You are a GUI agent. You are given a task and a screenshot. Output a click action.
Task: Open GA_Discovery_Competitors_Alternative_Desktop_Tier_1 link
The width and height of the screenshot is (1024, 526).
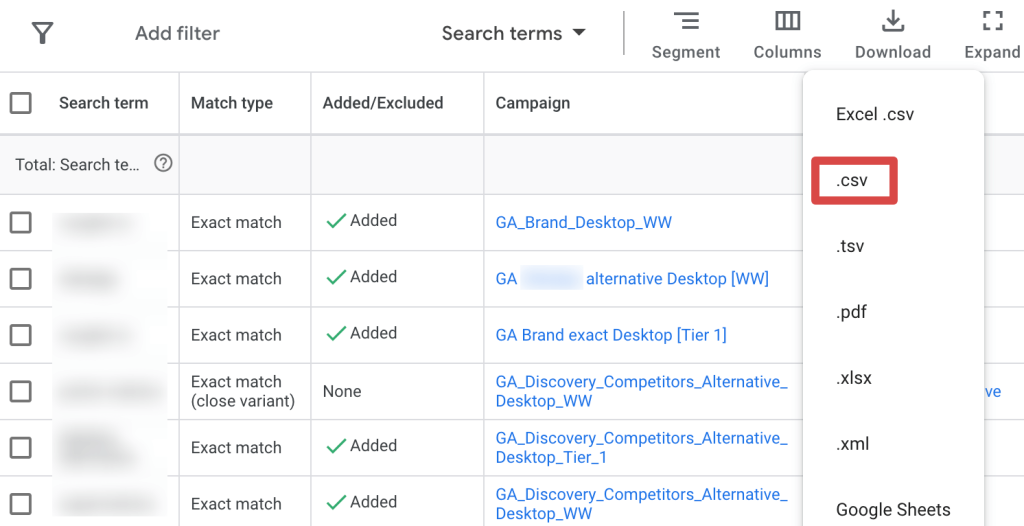[641, 448]
